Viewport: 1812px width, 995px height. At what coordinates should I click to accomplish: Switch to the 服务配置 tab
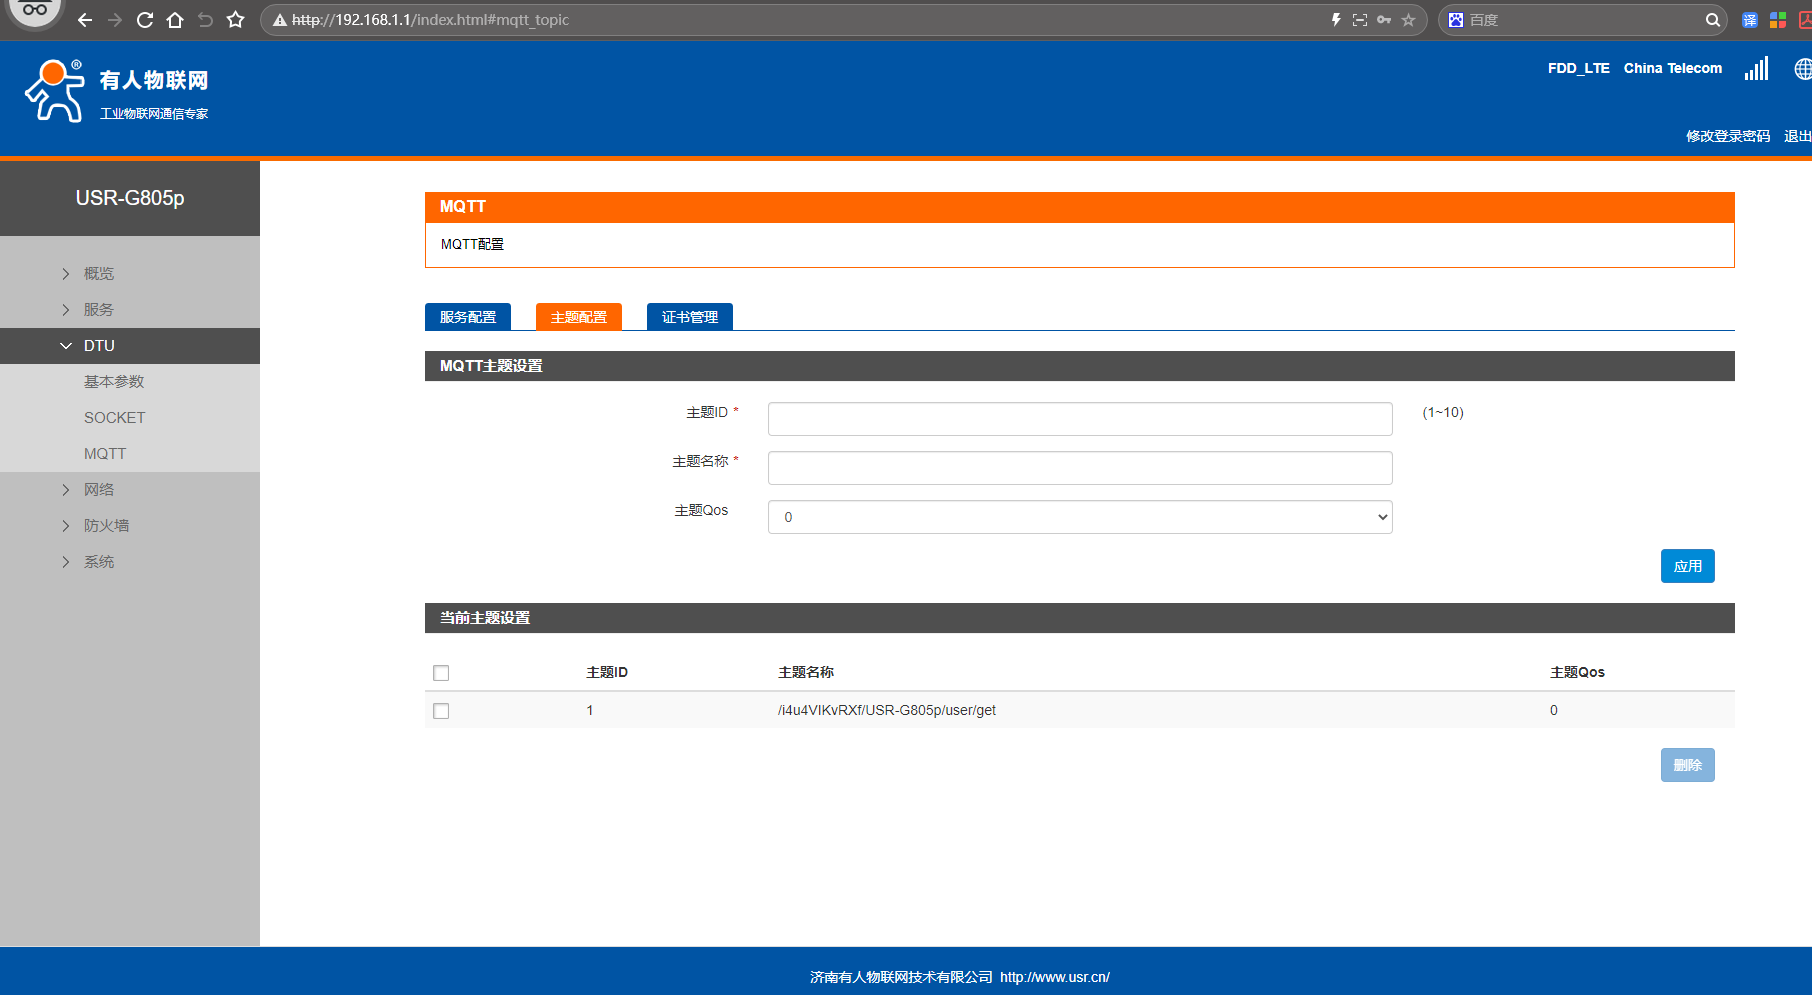click(468, 317)
